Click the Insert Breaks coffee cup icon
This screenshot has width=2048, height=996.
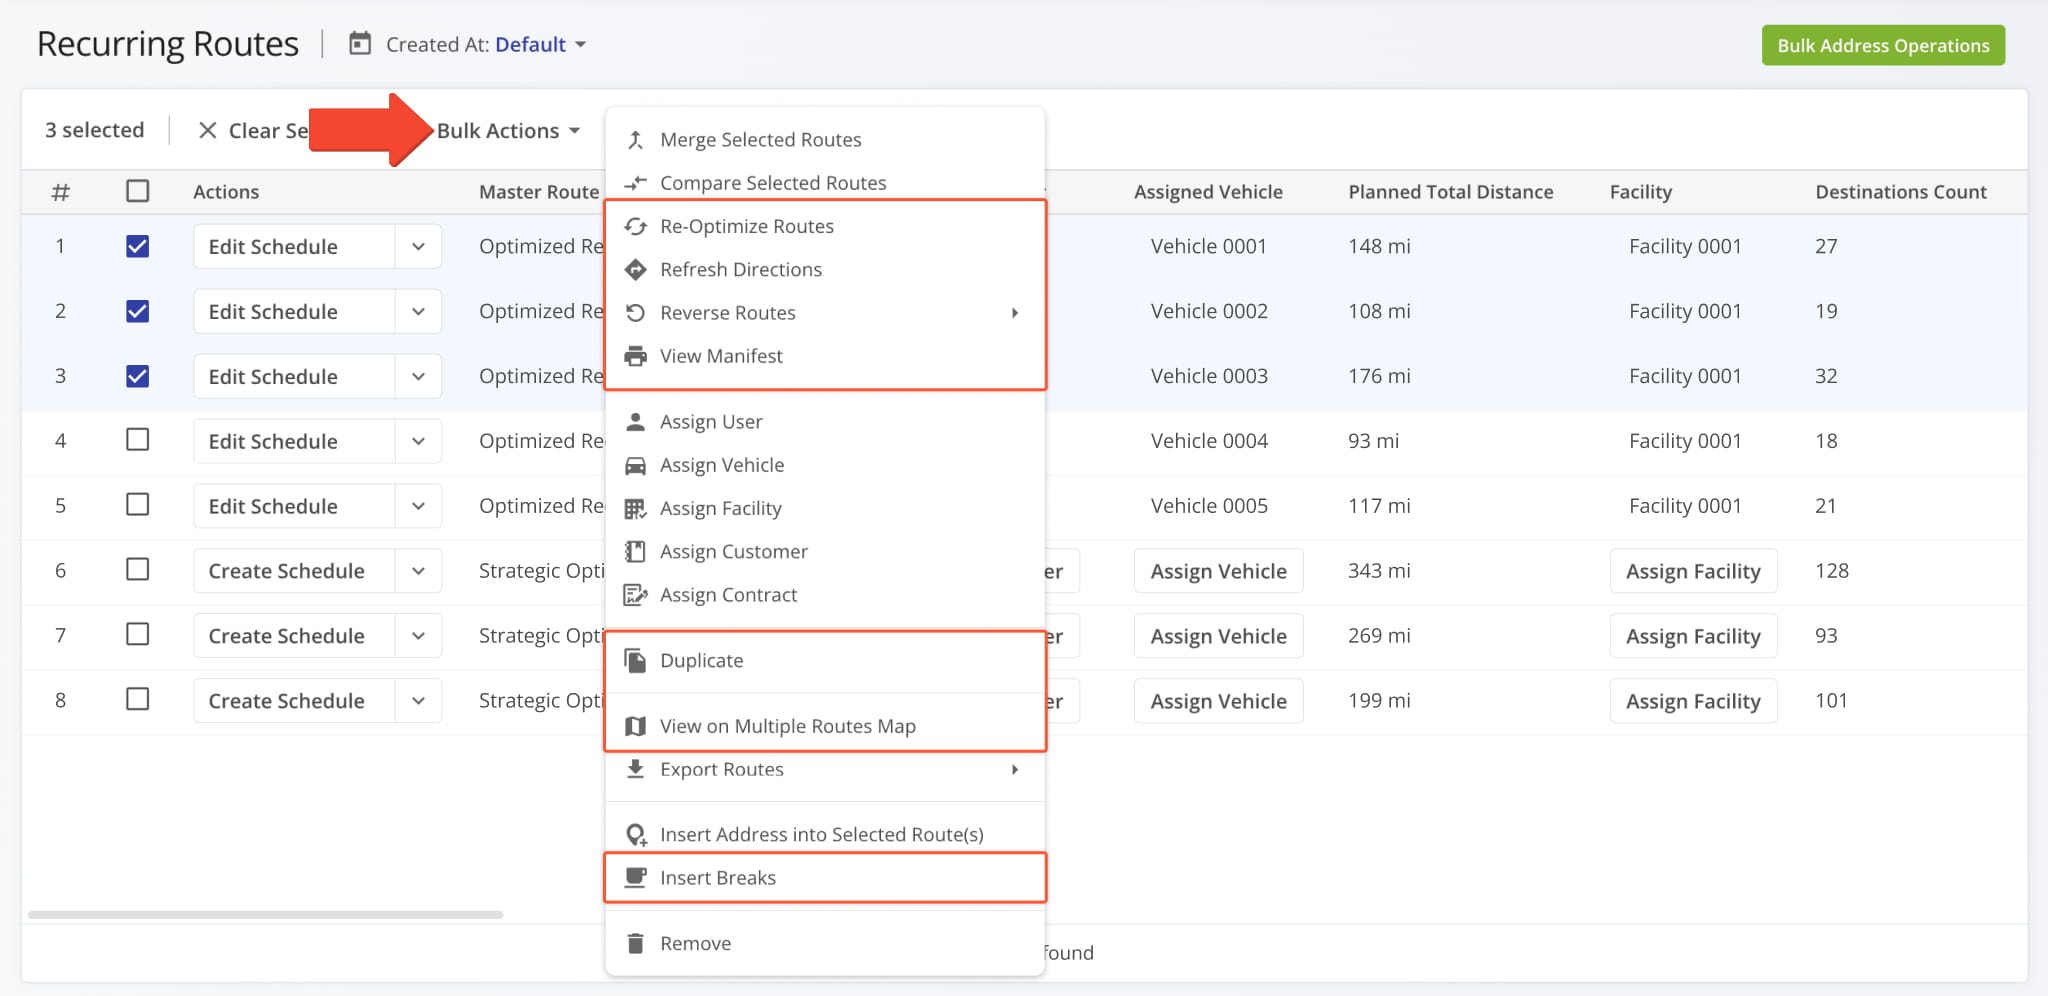[x=635, y=878]
